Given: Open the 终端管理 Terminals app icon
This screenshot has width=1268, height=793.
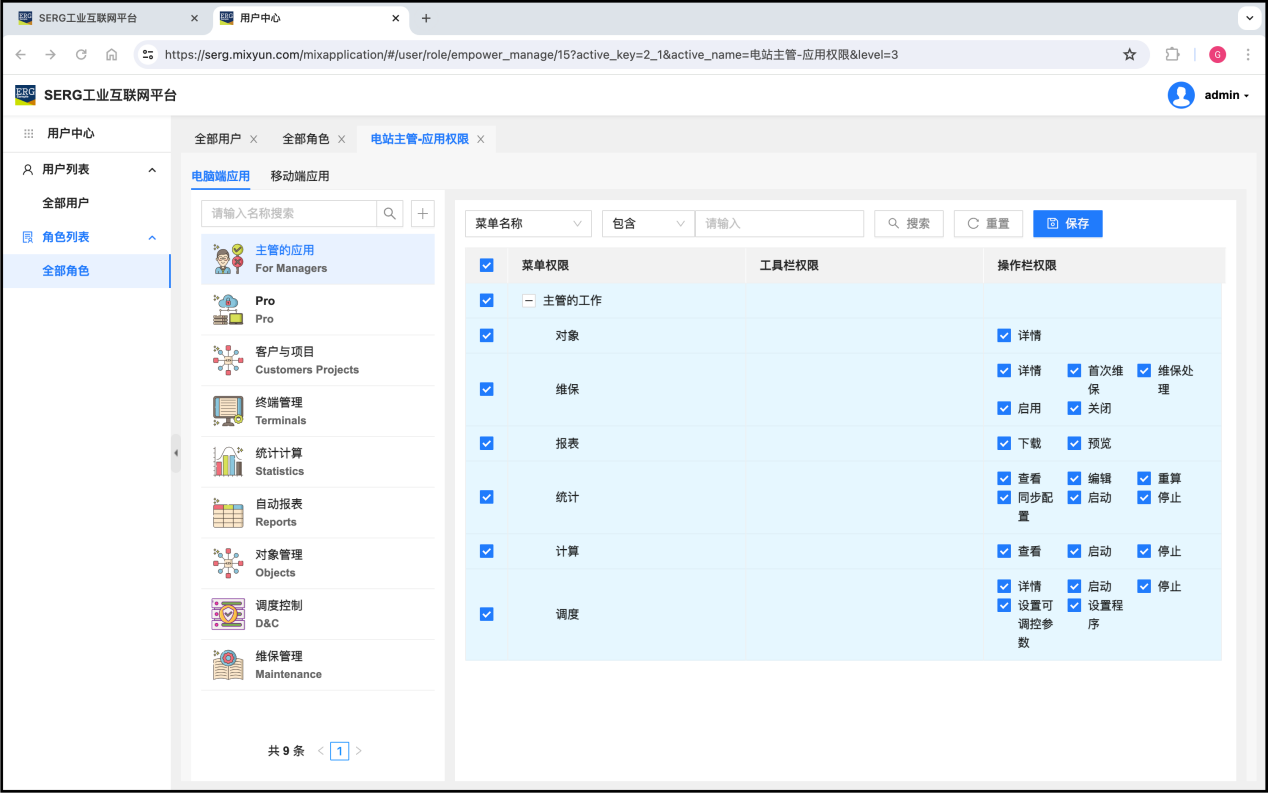Looking at the screenshot, I should tap(228, 411).
